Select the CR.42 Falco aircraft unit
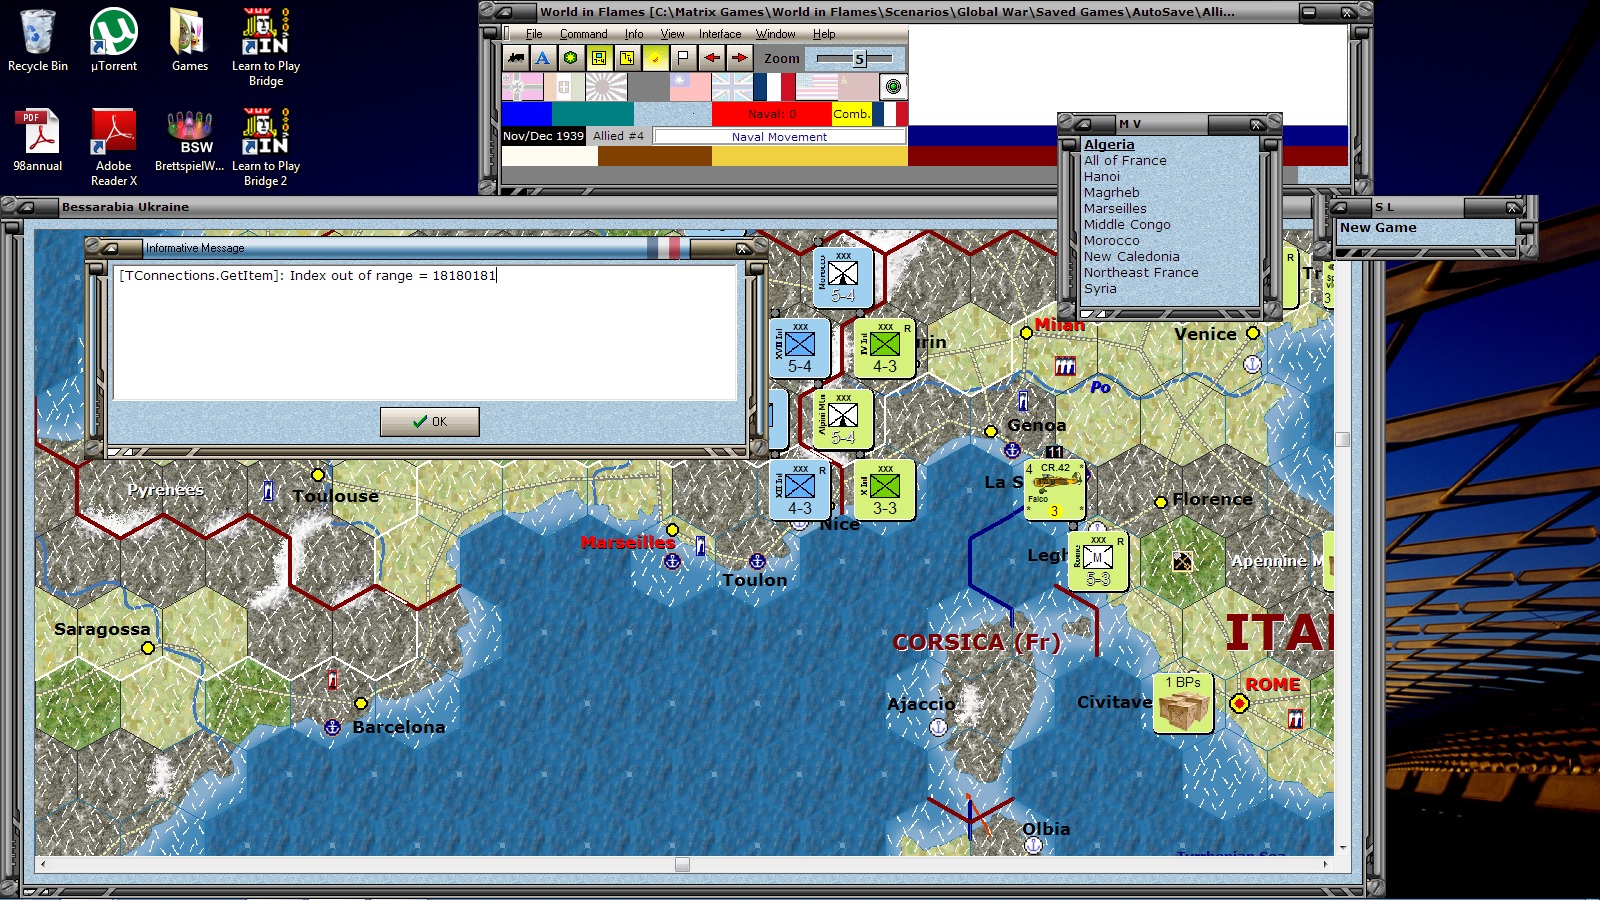The height and width of the screenshot is (900, 1600). click(x=1054, y=489)
